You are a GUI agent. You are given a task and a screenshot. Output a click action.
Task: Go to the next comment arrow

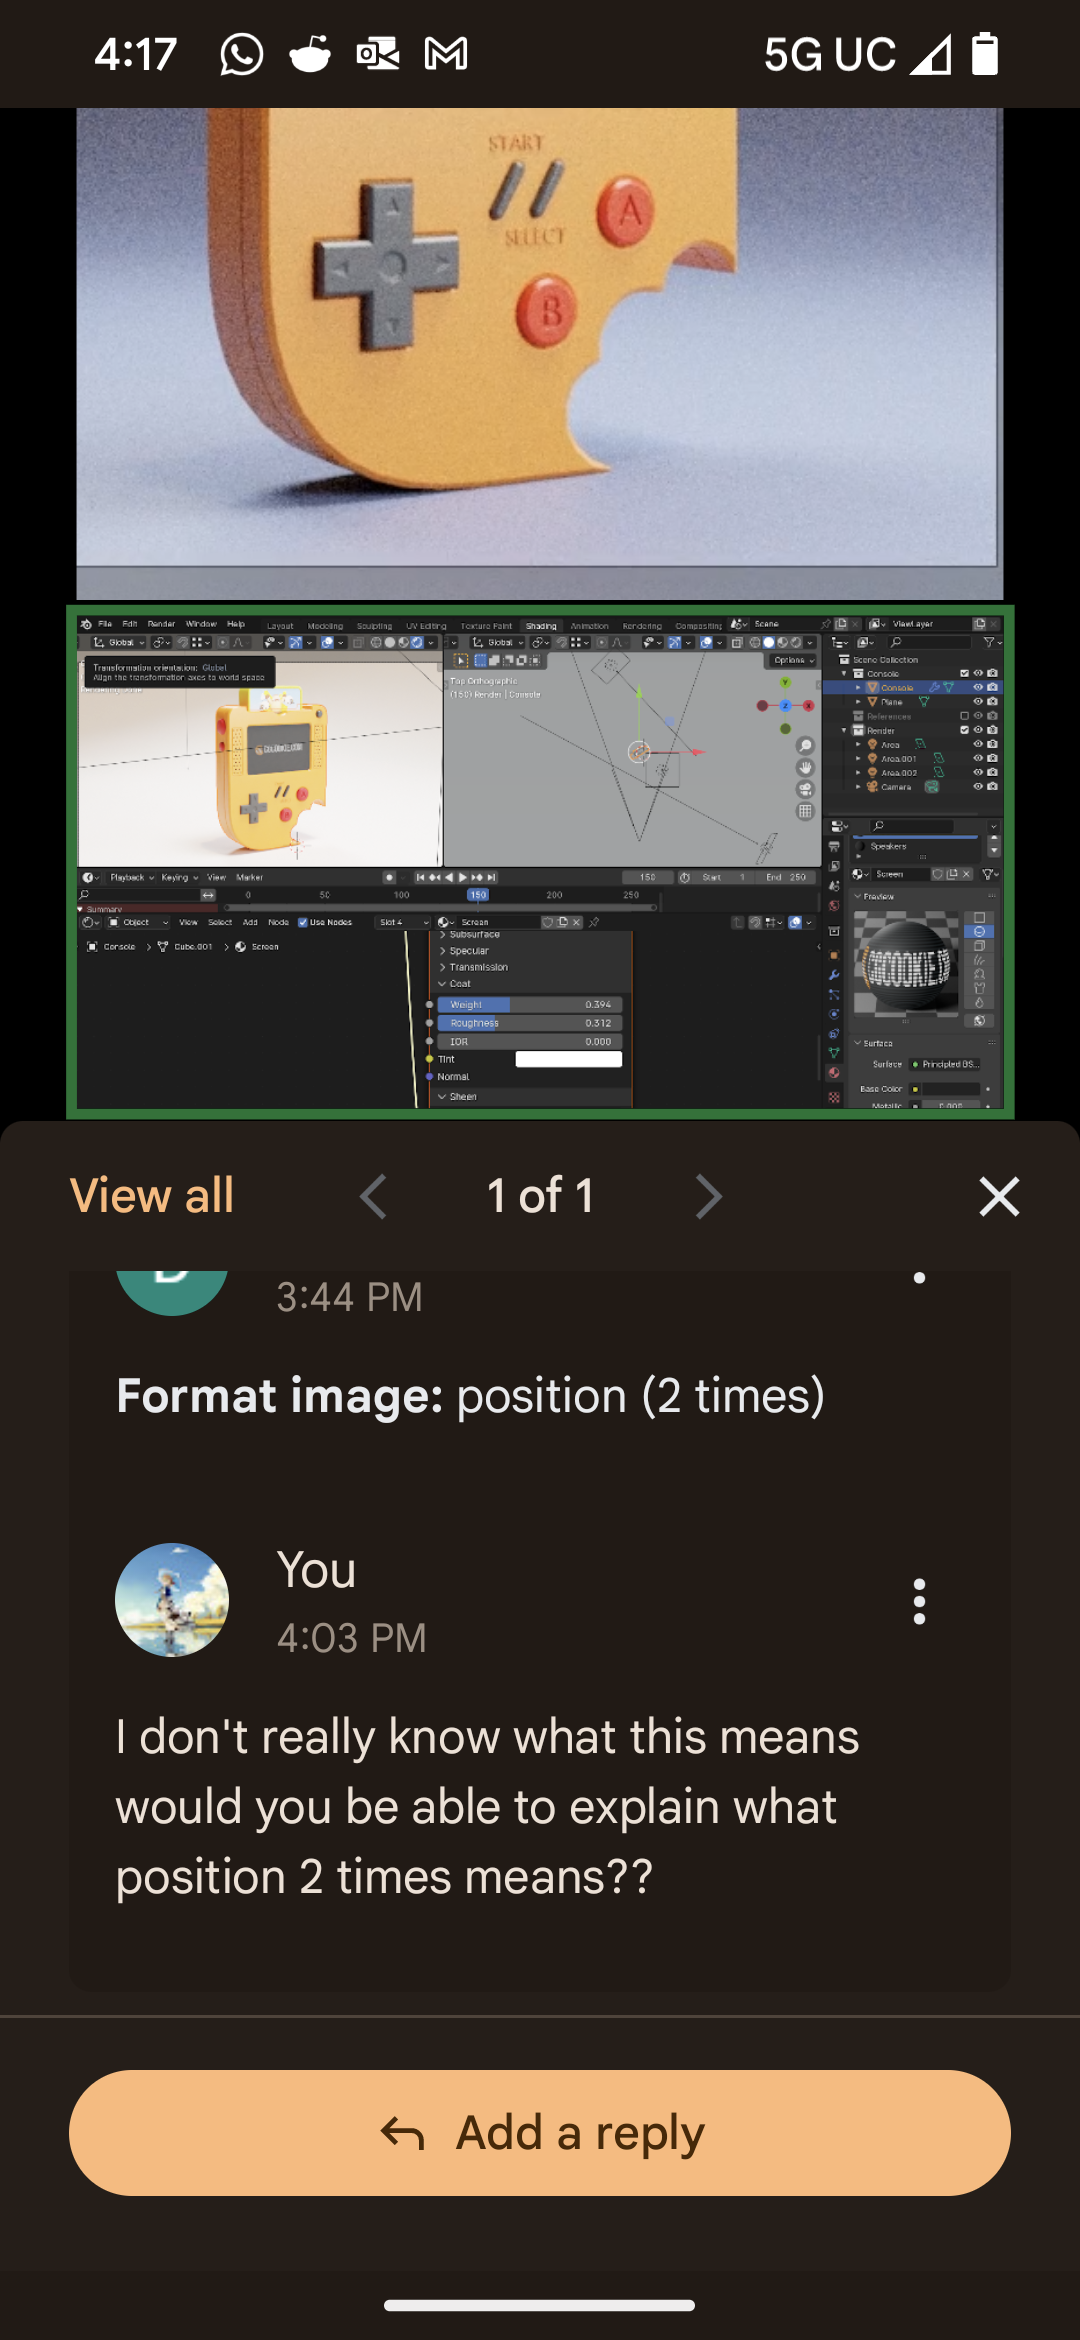coord(708,1196)
